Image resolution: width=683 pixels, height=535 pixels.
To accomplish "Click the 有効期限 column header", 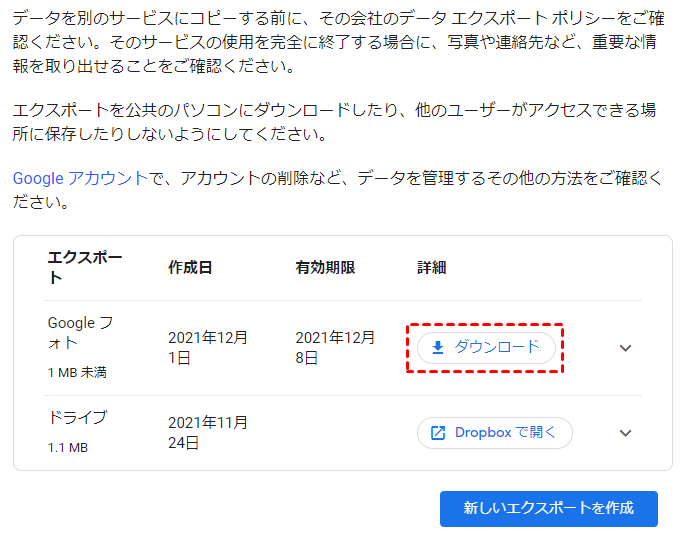I will [x=325, y=268].
